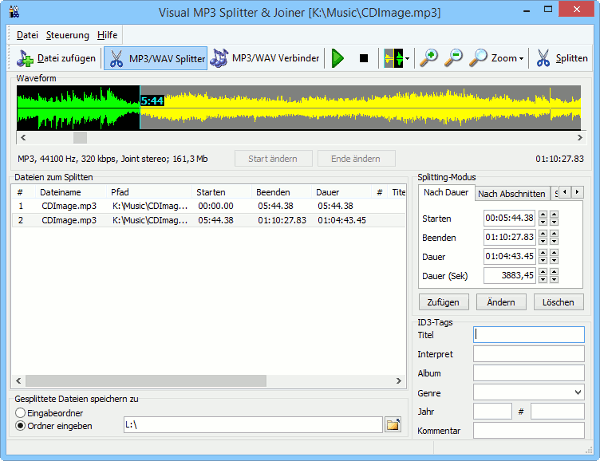Click the waveform horizontal scrollbar thumb

80,137
